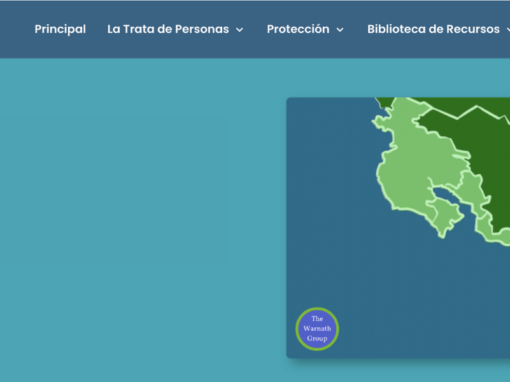Expand chevron next to La Trata de Personas
Screen dimensions: 510x382
tap(240, 30)
